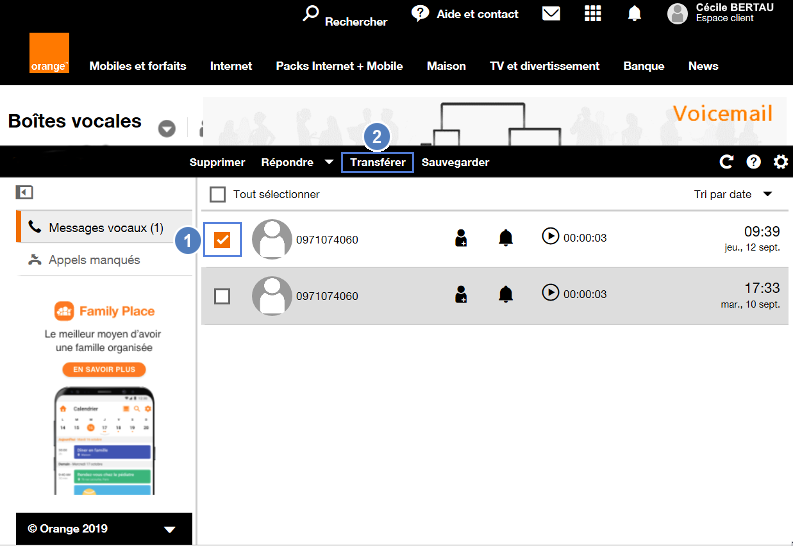Viewport: 793px width, 546px height.
Task: Uncheck the 09:39 message checkbox
Action: [222, 240]
